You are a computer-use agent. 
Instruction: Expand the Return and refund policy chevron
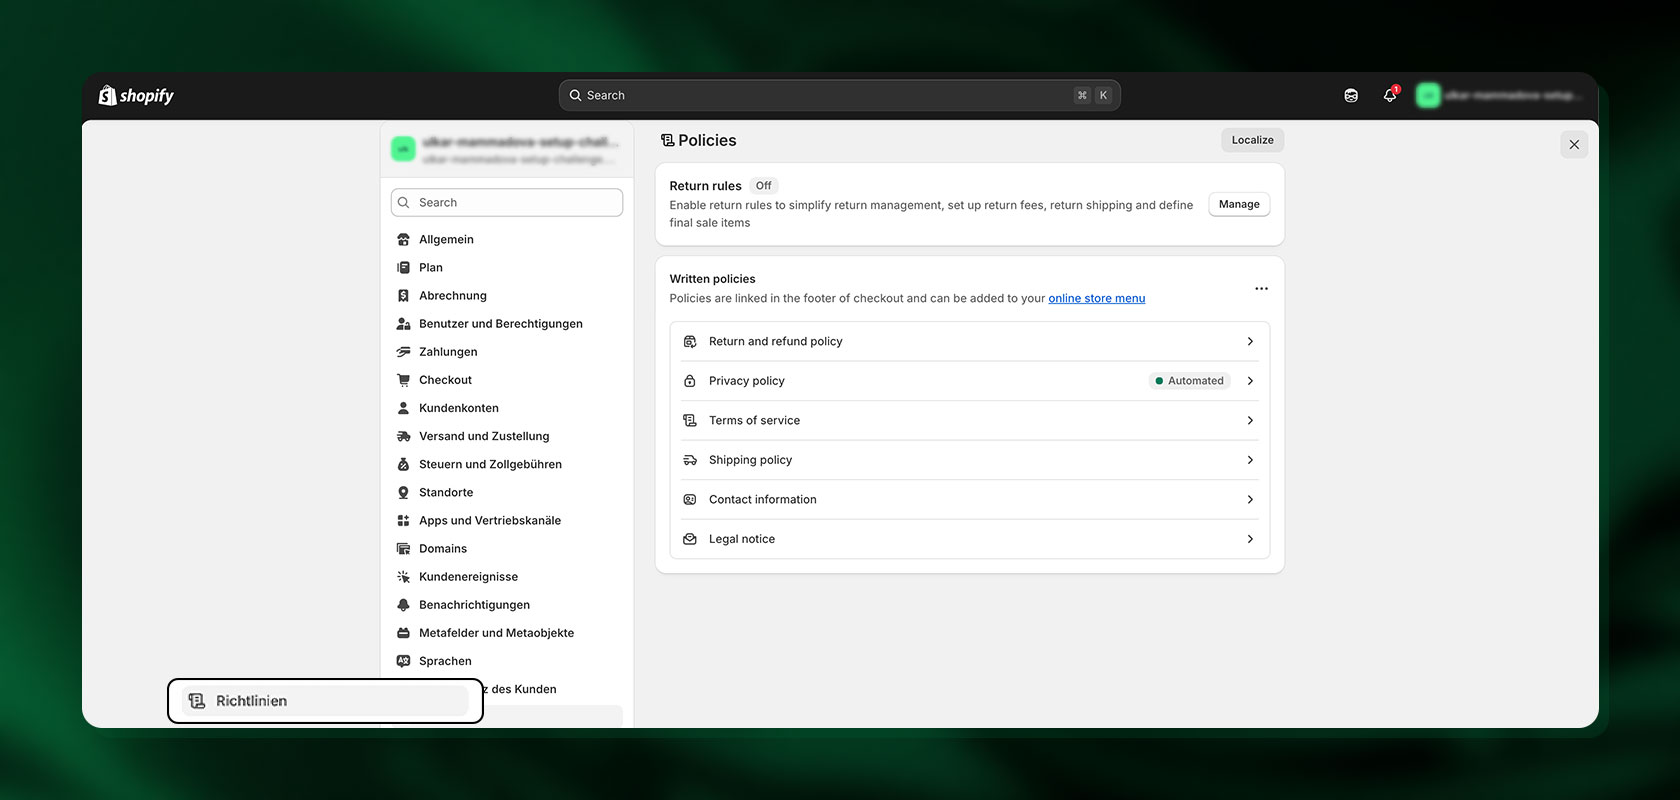pyautogui.click(x=1250, y=341)
